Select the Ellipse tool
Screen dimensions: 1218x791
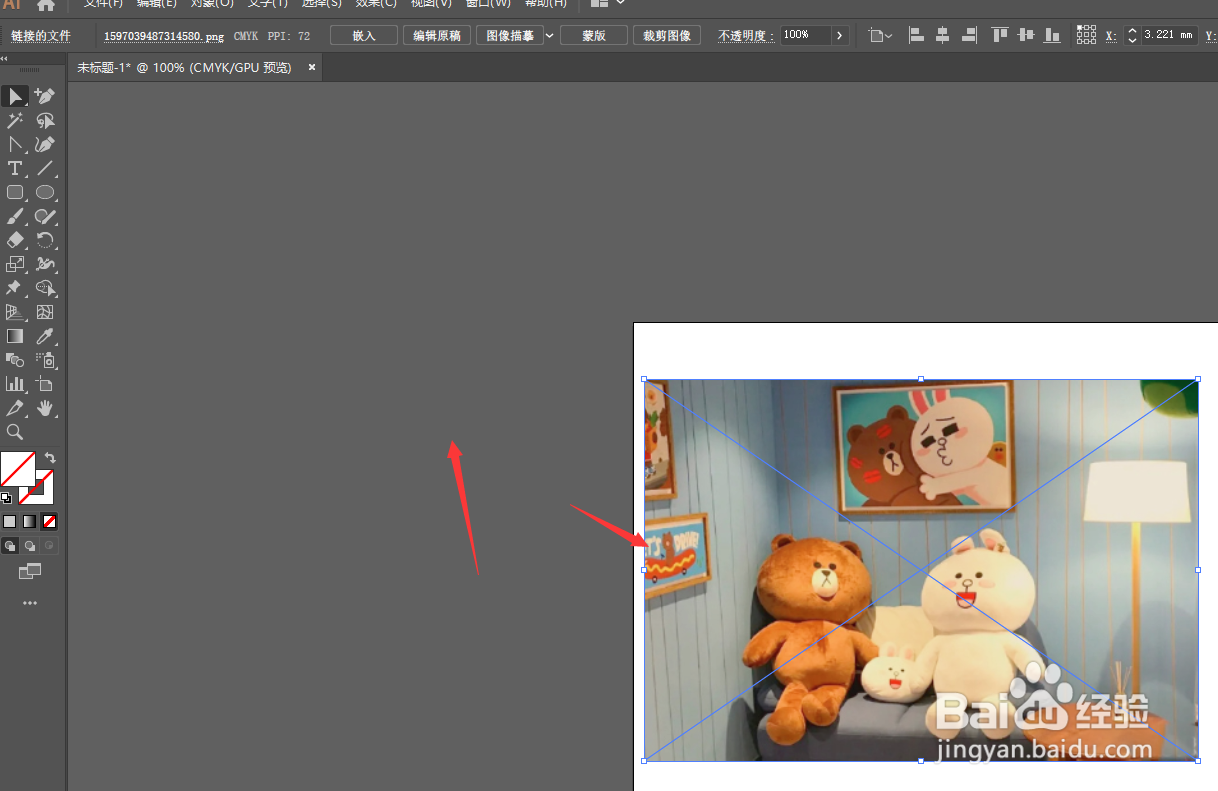pyautogui.click(x=45, y=192)
